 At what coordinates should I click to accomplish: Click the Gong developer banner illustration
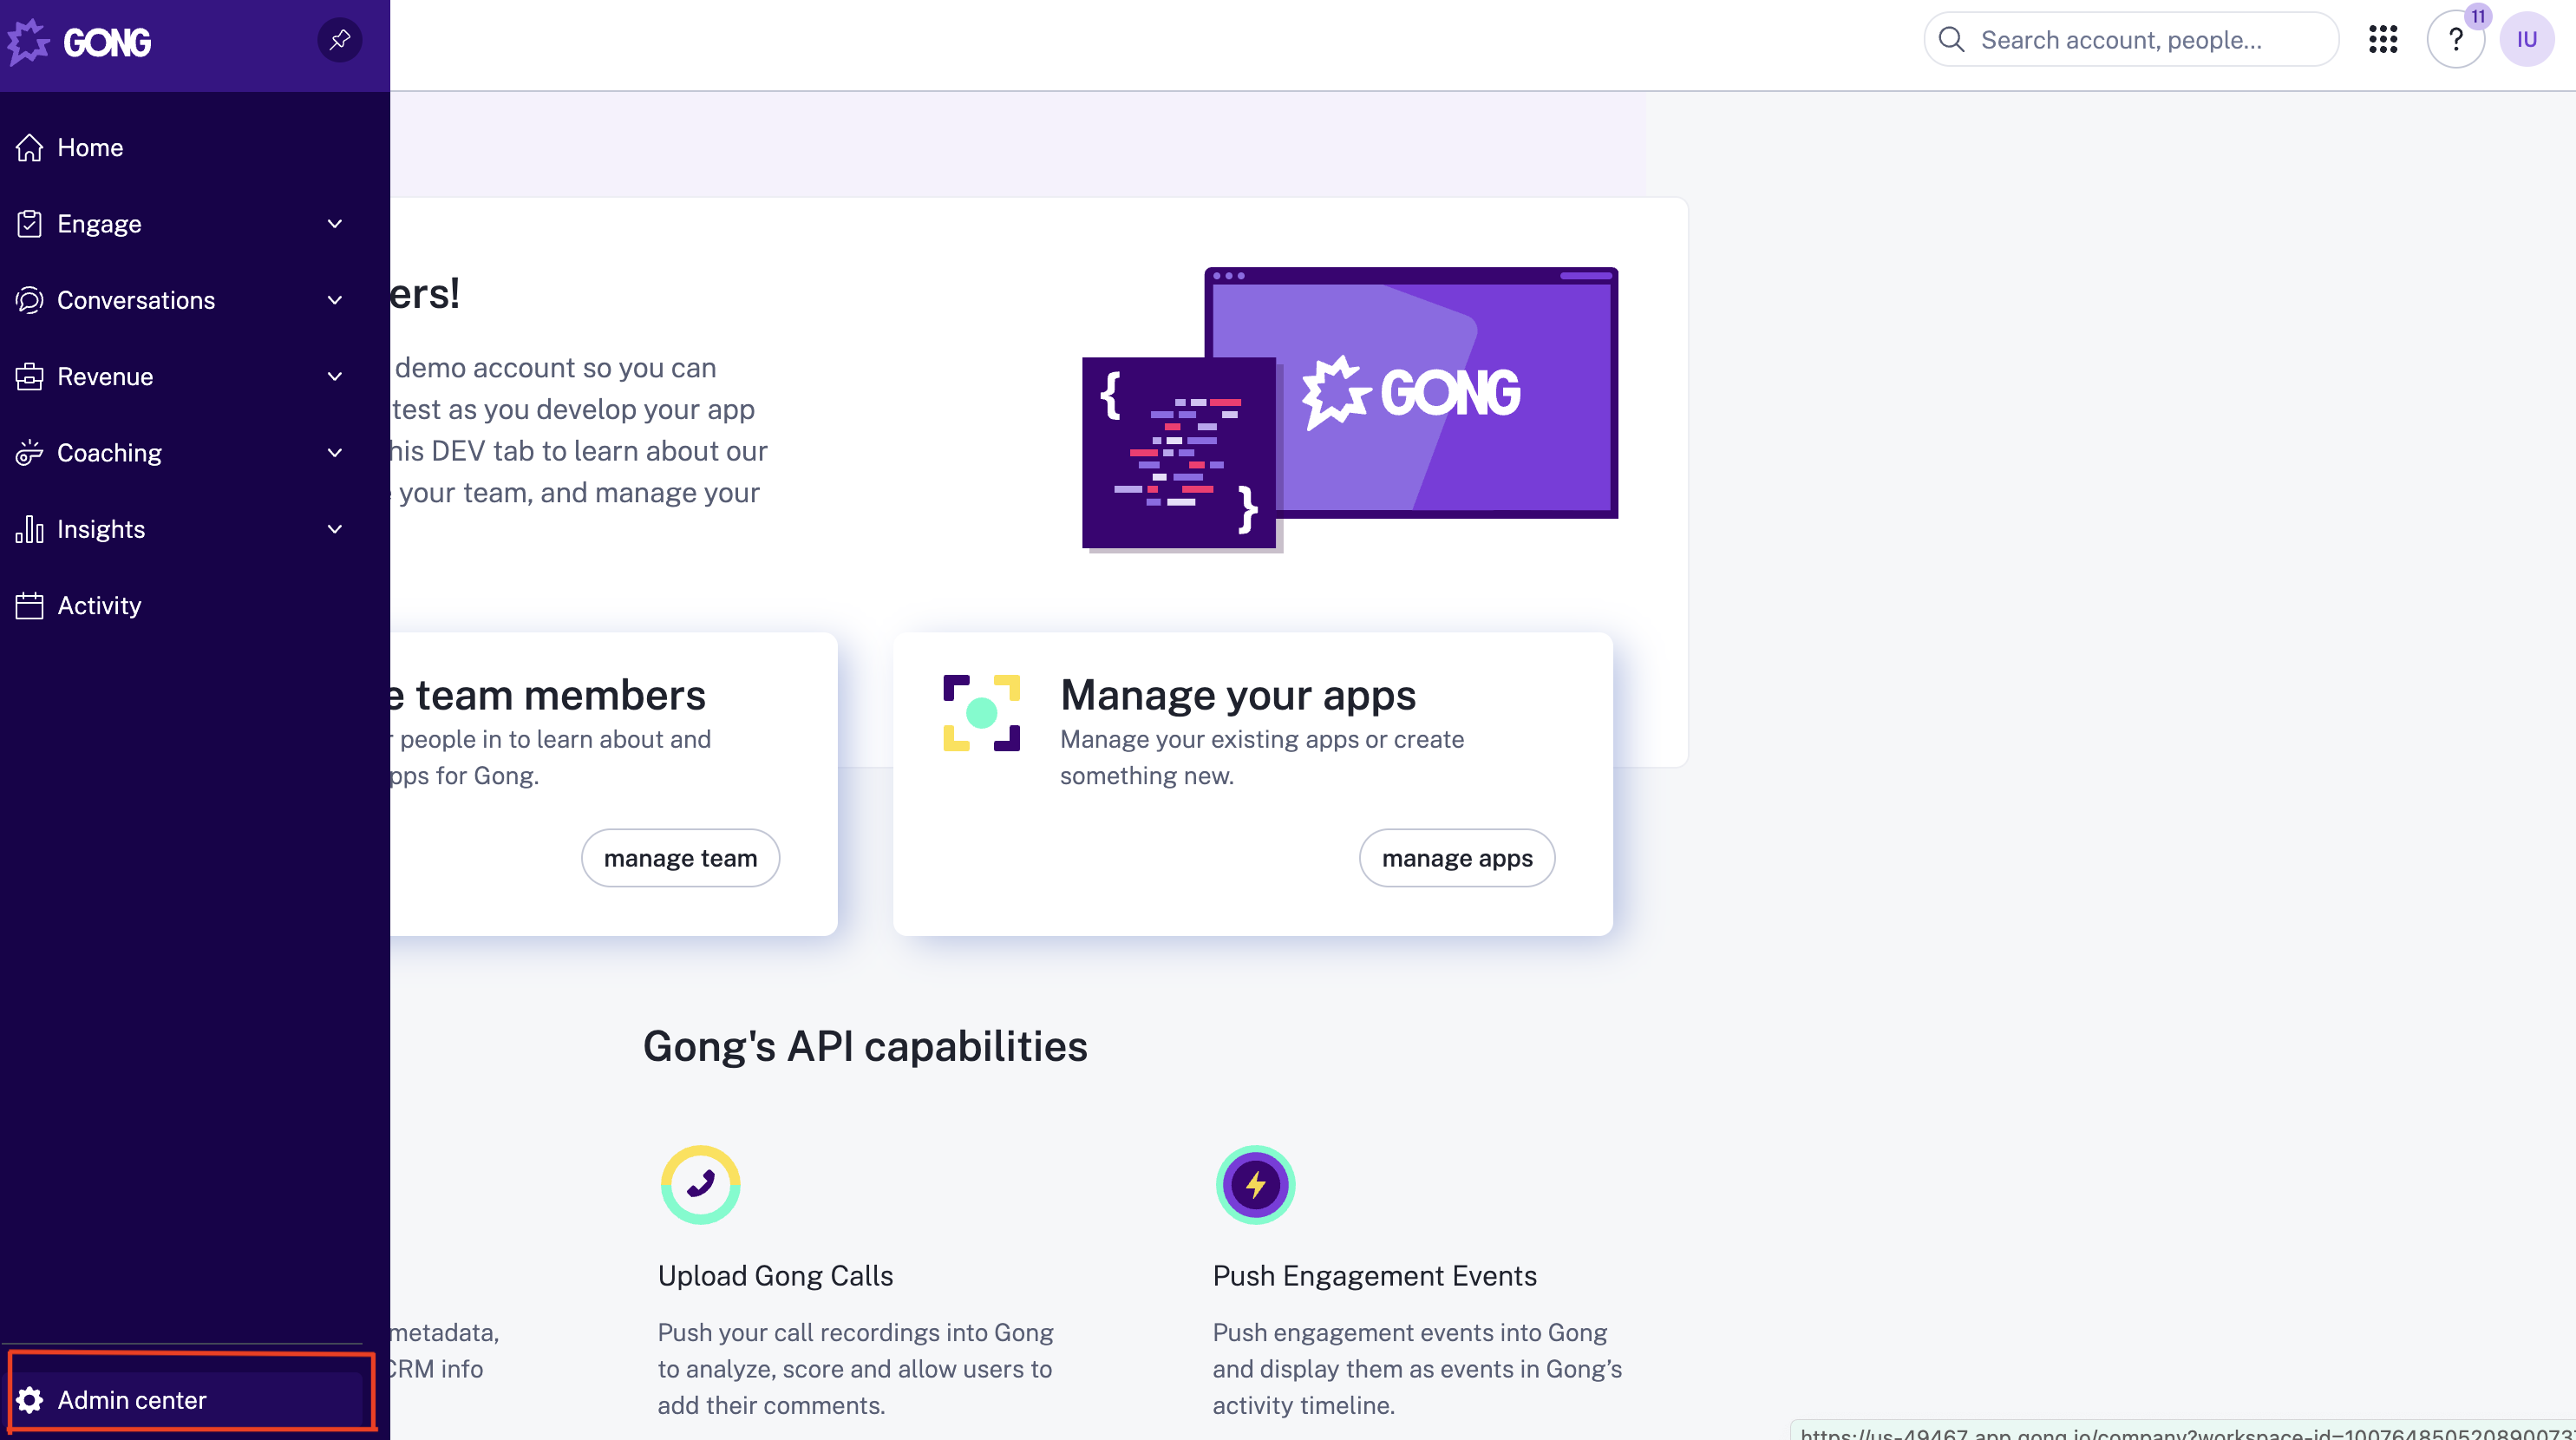(x=1350, y=409)
